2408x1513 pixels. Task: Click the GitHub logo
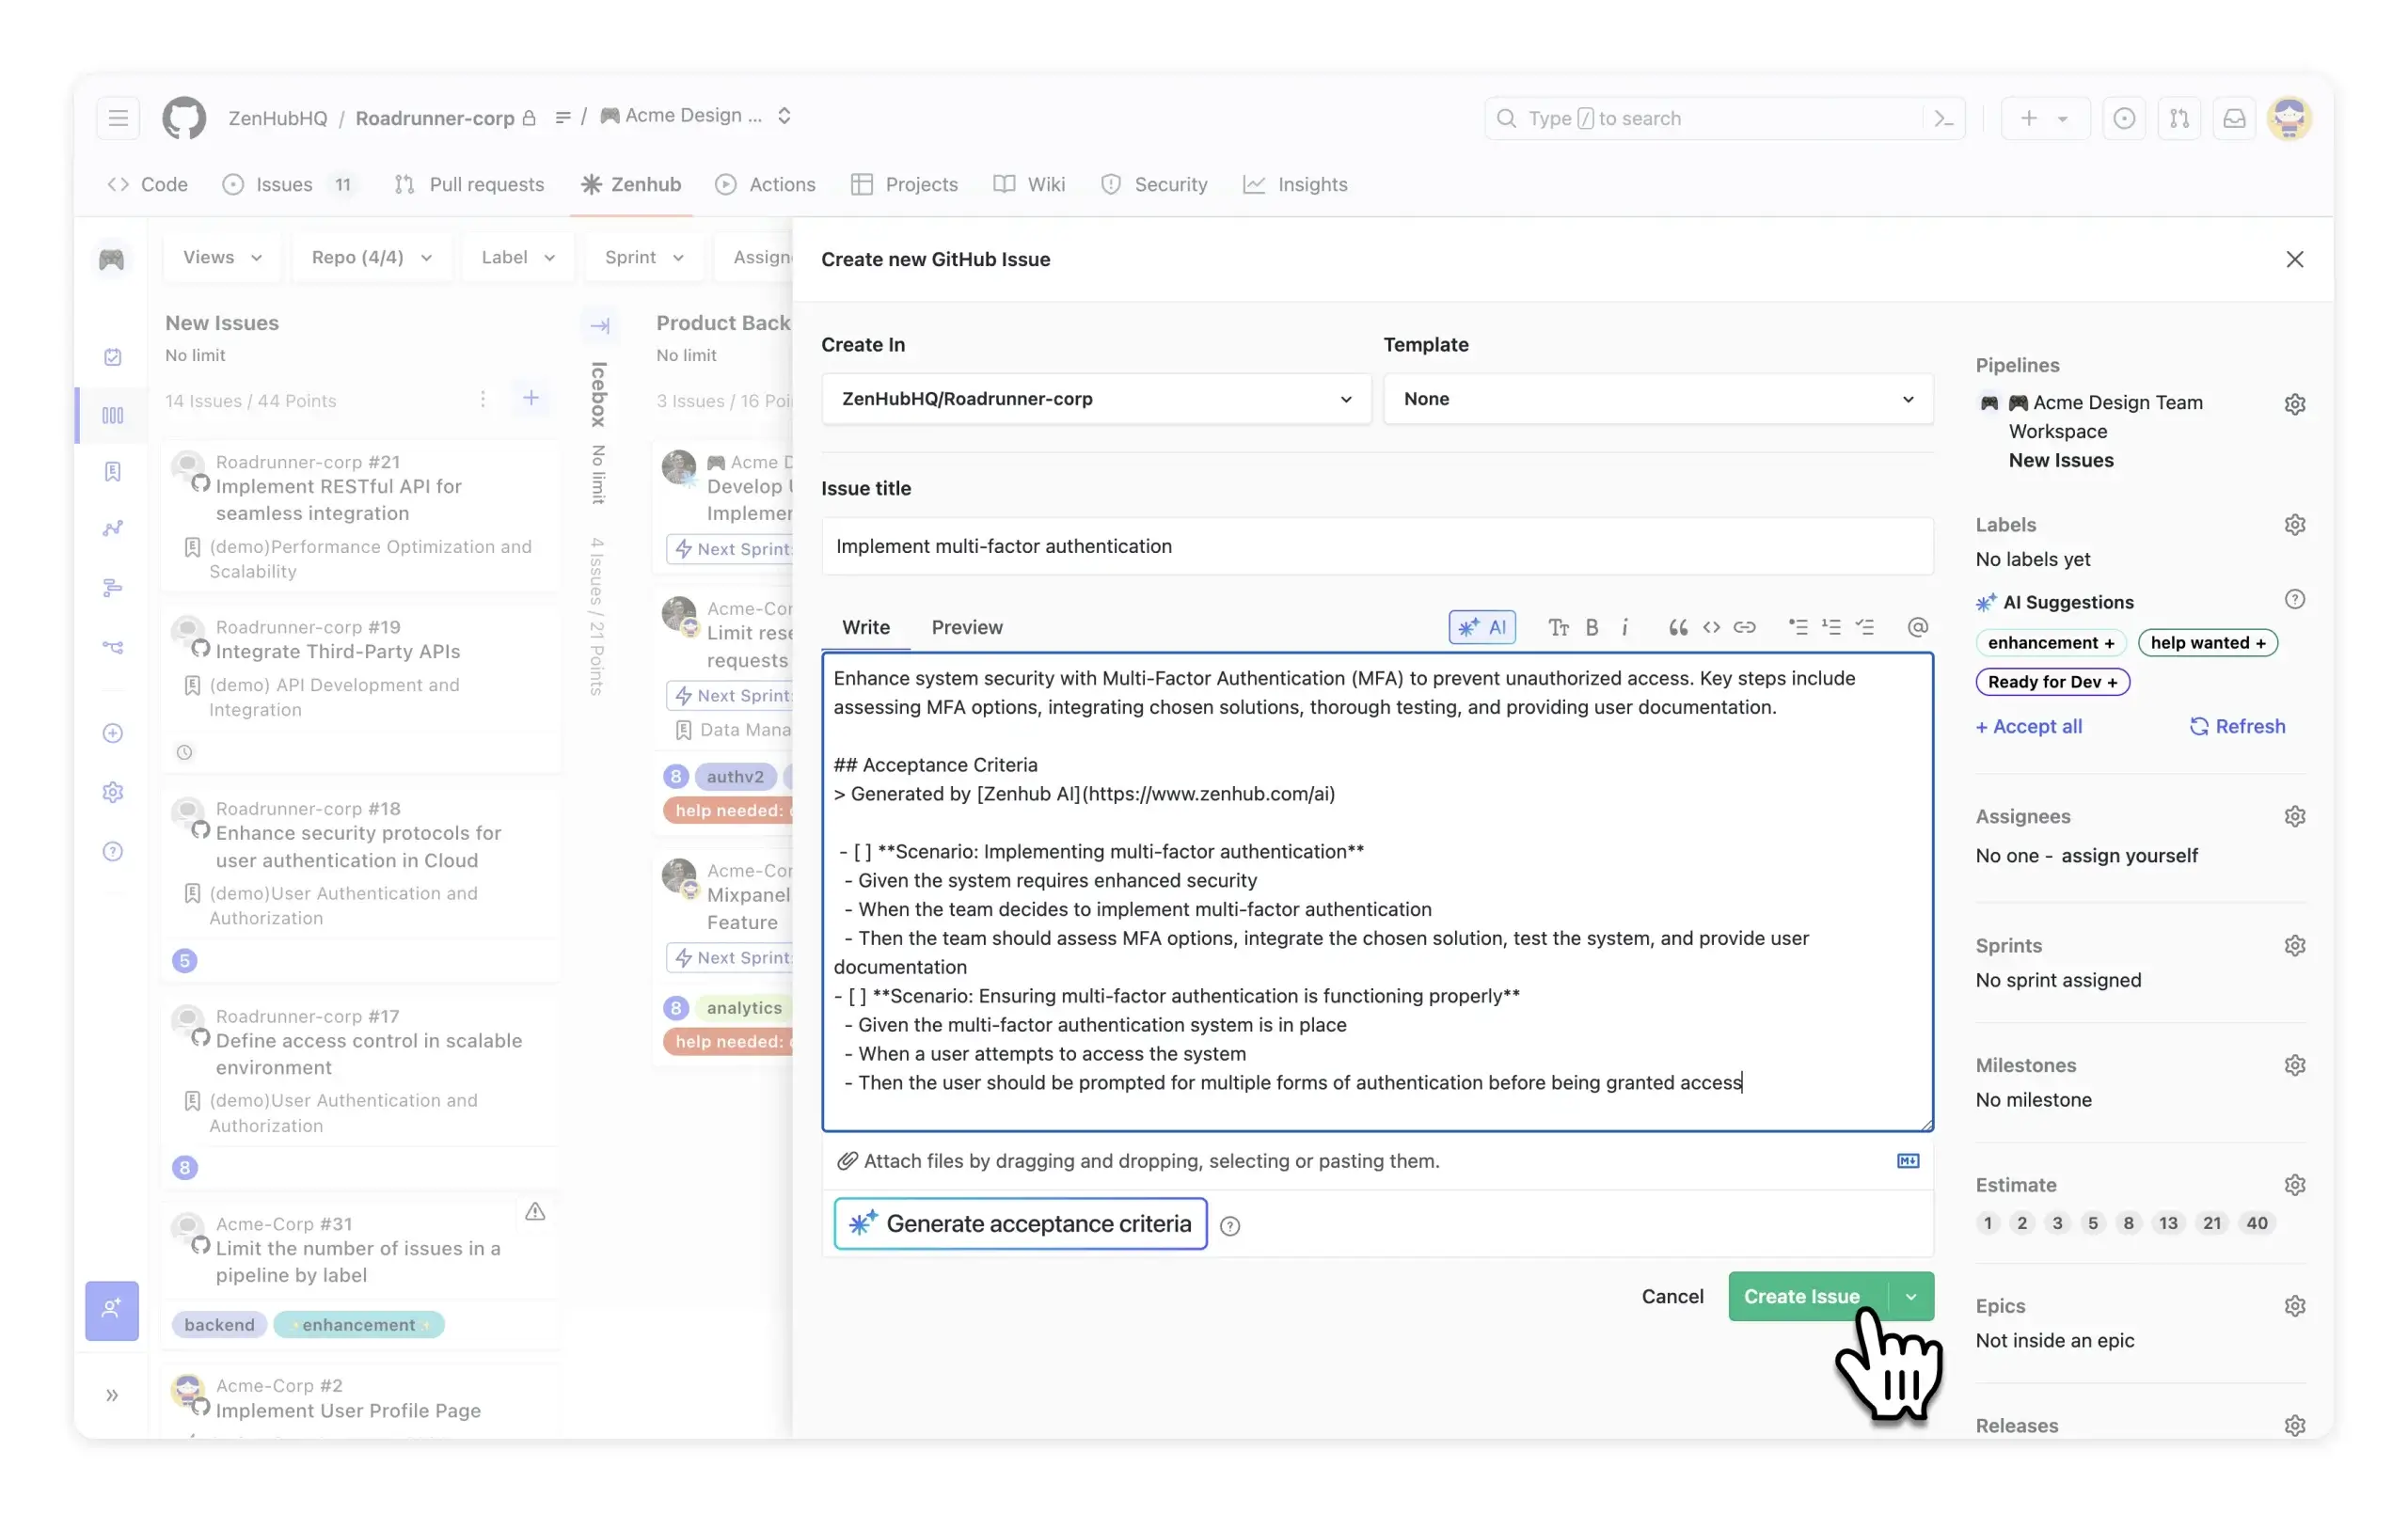click(x=184, y=118)
